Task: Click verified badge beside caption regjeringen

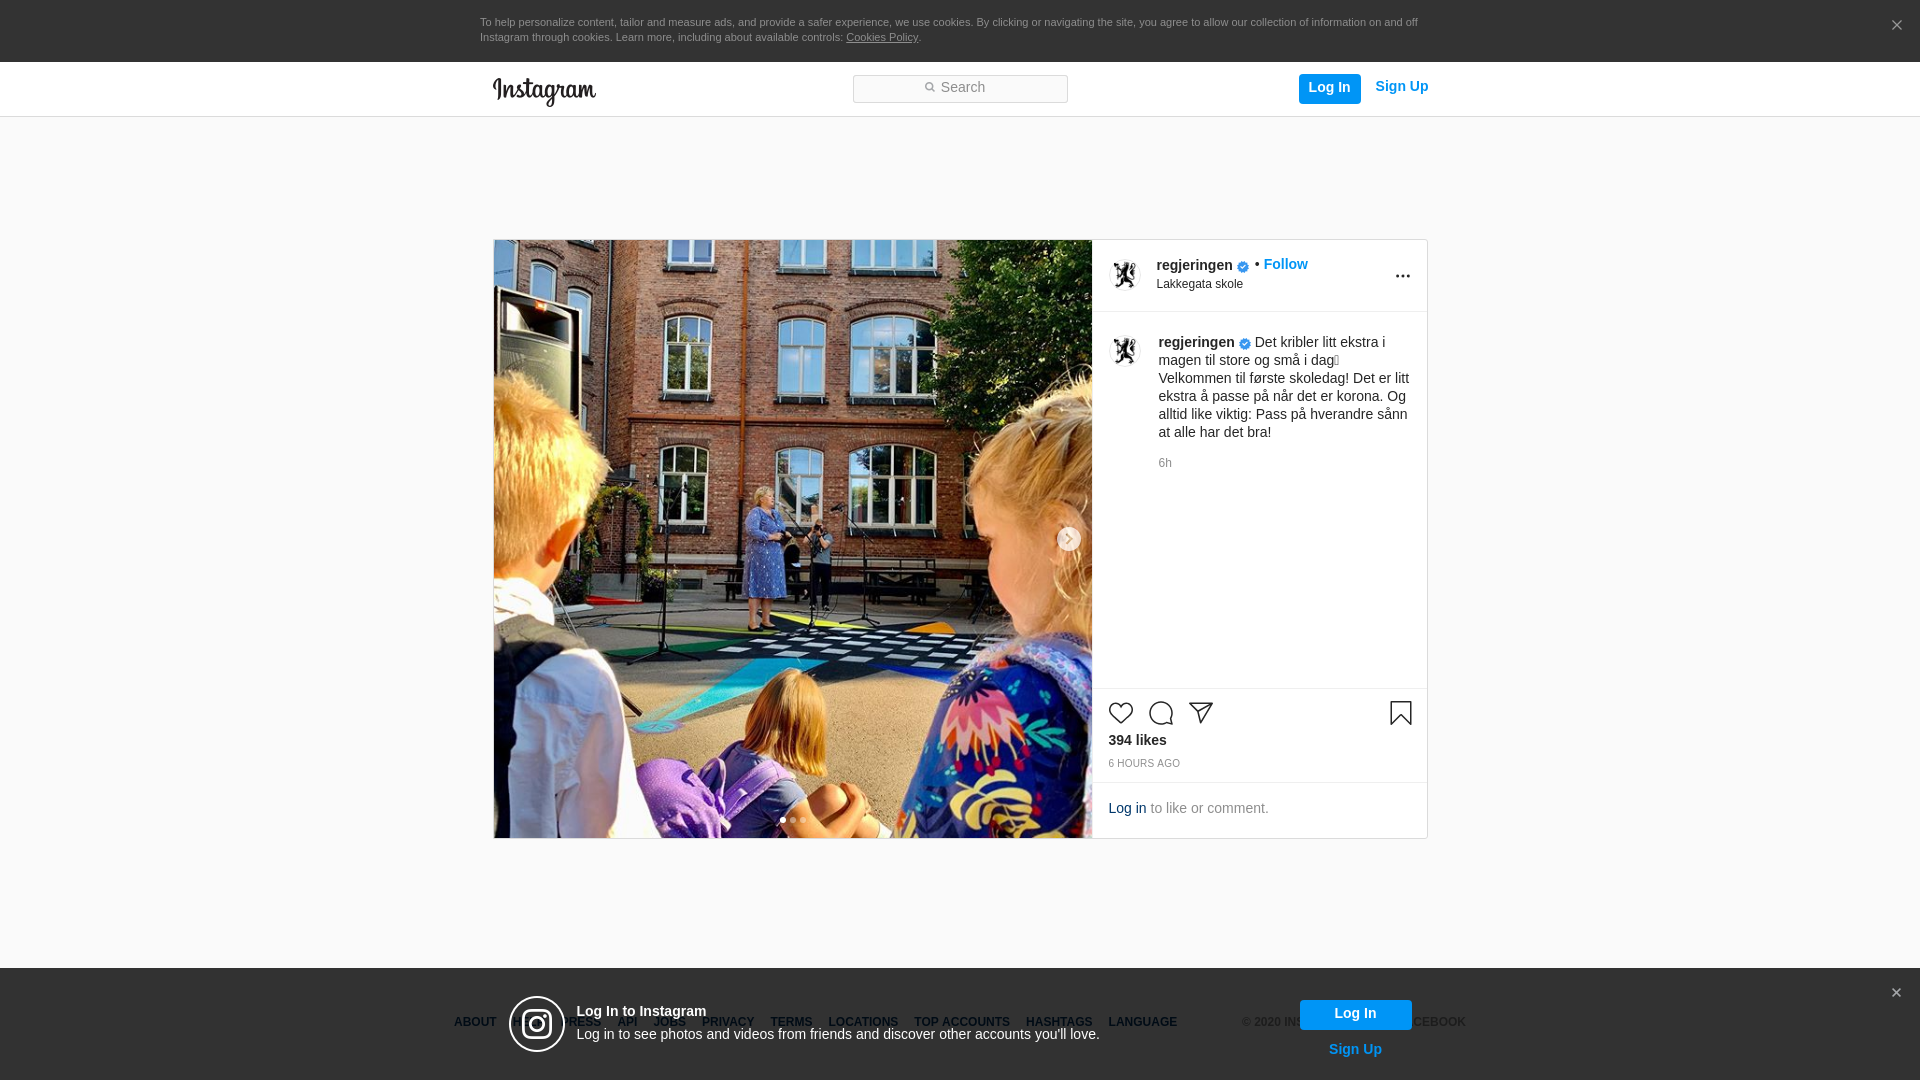Action: coord(1245,344)
